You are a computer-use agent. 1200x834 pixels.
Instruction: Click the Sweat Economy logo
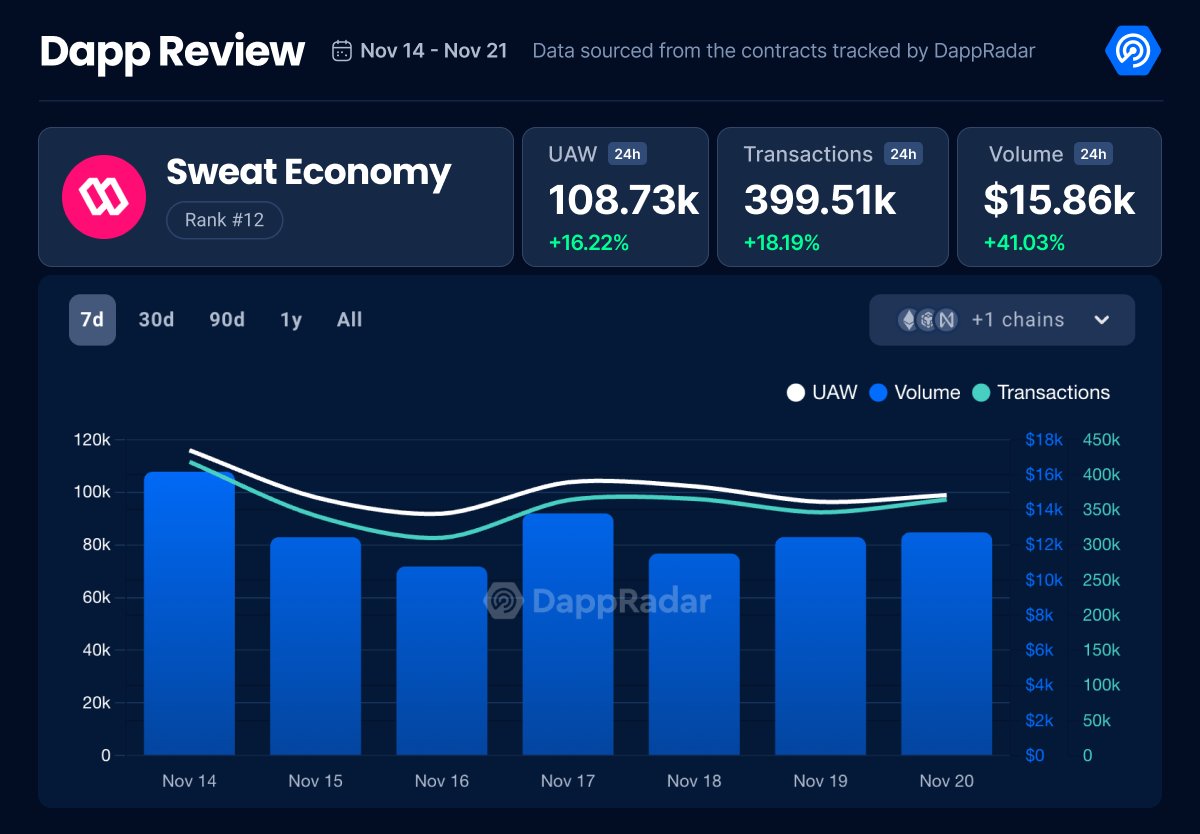point(103,196)
